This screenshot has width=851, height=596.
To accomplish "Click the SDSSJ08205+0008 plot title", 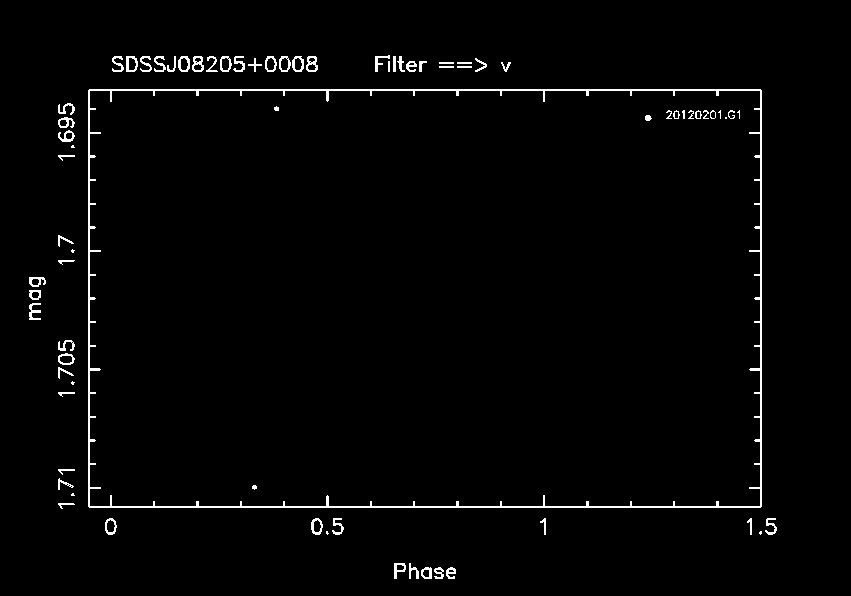I will 215,65.
